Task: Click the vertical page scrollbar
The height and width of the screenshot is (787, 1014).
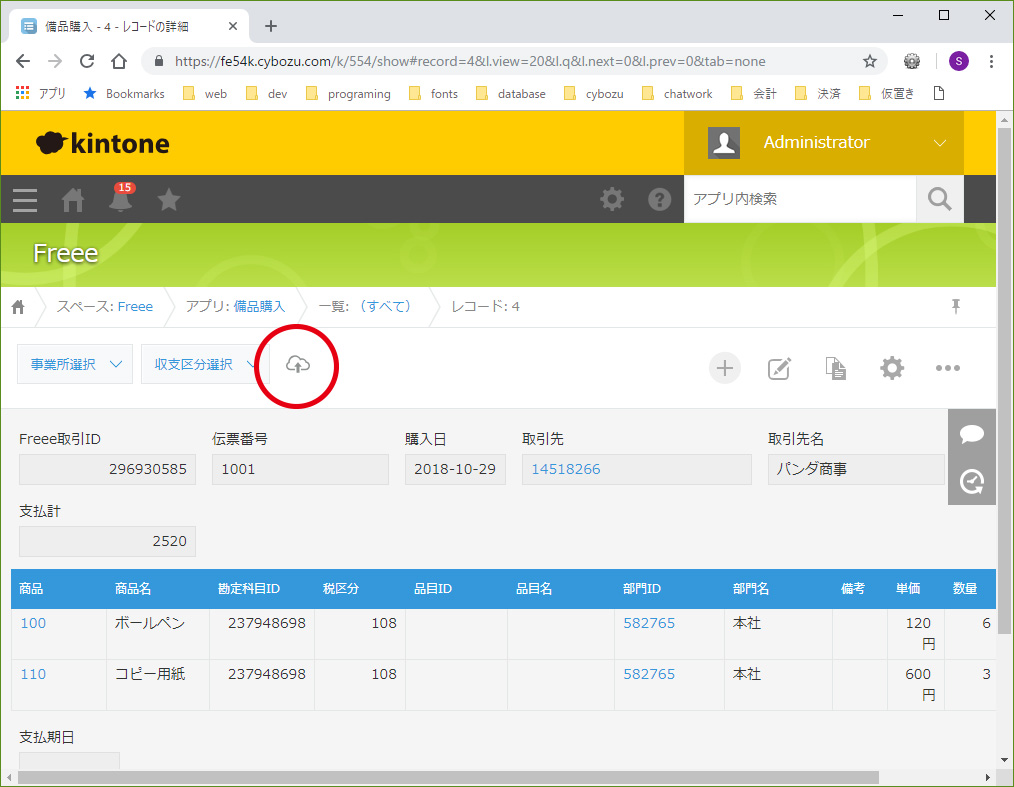Action: point(1004,382)
